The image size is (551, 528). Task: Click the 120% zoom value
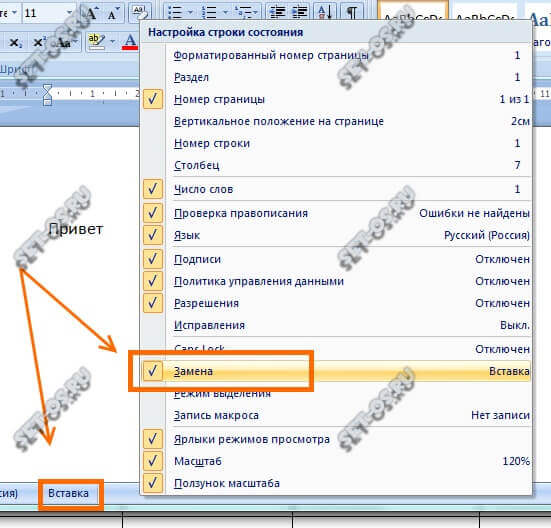[x=516, y=461]
